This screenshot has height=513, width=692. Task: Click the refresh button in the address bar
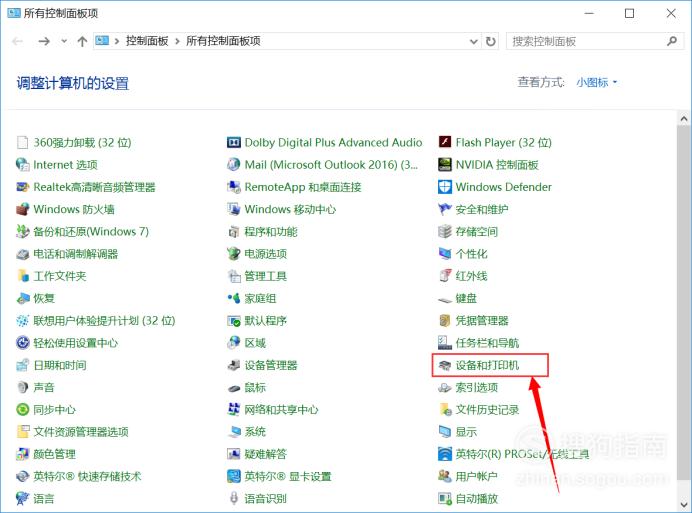[491, 41]
